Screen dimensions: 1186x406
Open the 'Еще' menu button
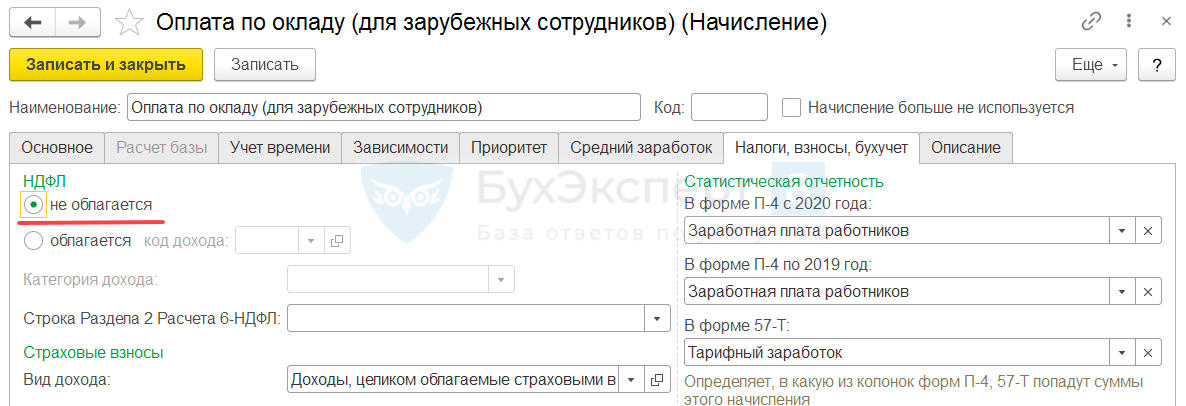tap(1092, 65)
